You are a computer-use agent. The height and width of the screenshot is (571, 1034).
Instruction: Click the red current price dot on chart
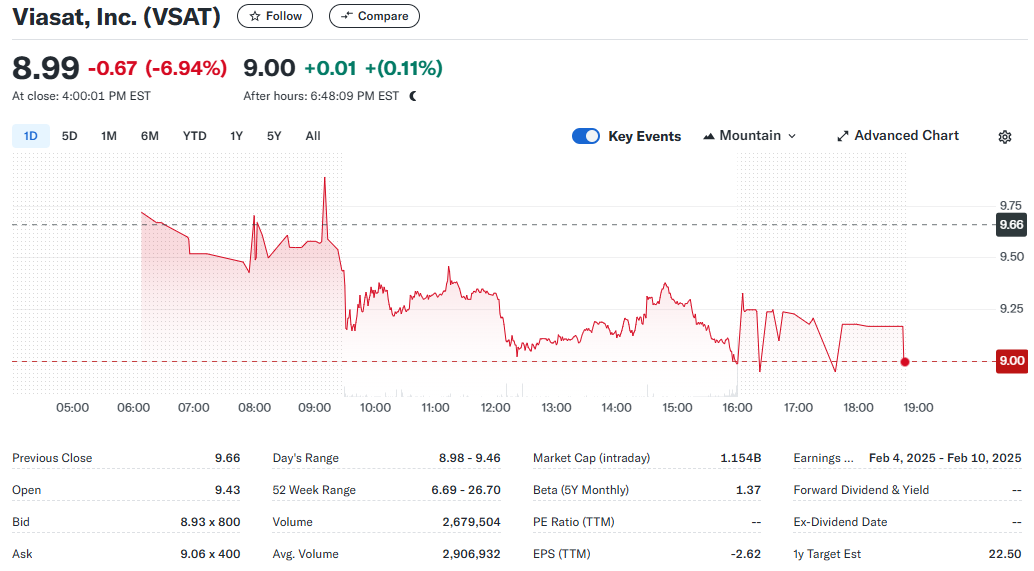coord(905,362)
